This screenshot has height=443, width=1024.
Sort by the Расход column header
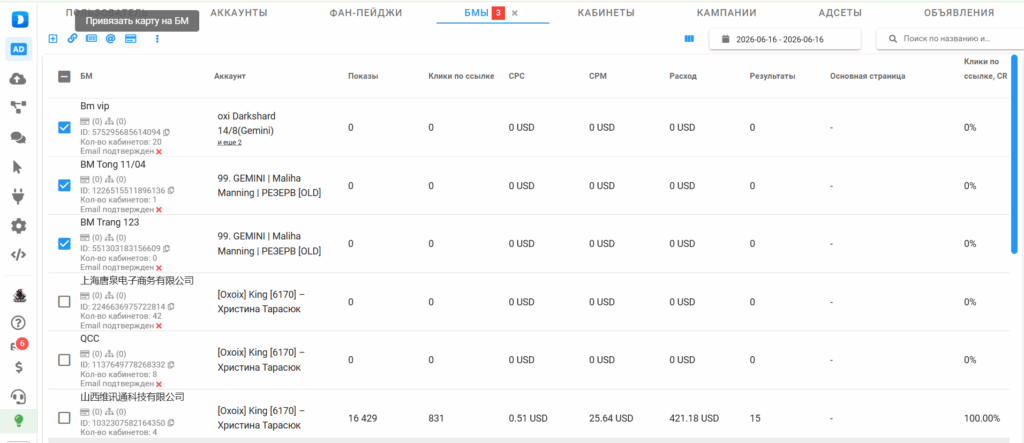tap(683, 76)
